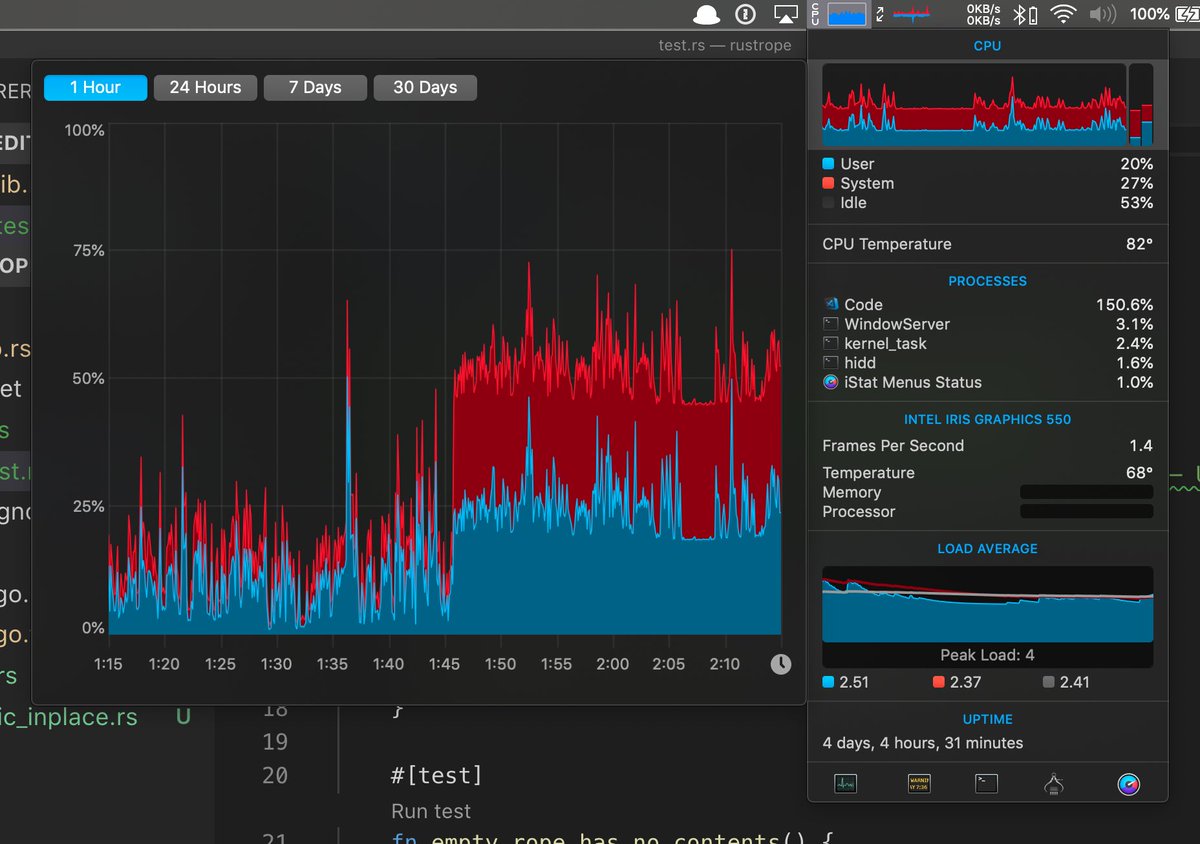Click the PROCESSES section header
Viewport: 1200px width, 844px height.
987,281
